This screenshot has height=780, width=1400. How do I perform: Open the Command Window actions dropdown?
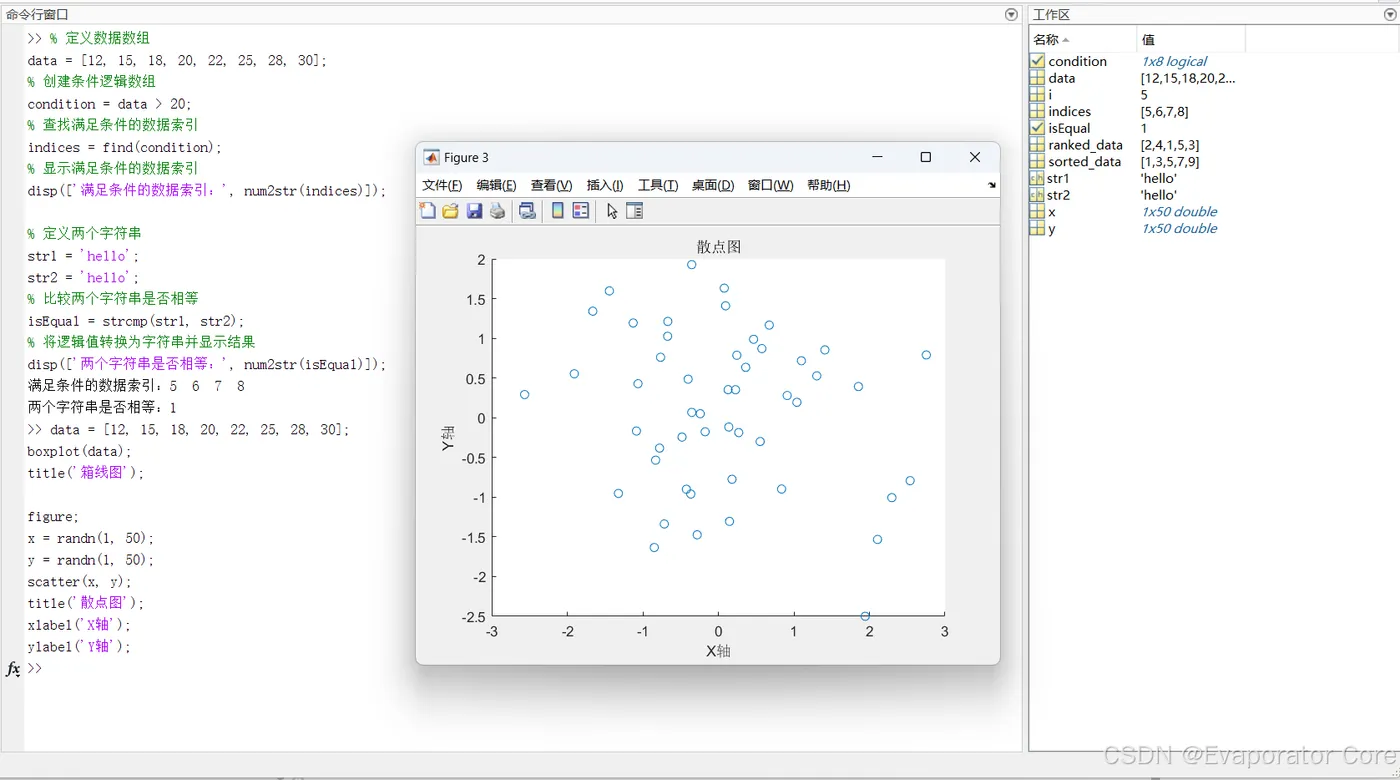click(x=1011, y=15)
